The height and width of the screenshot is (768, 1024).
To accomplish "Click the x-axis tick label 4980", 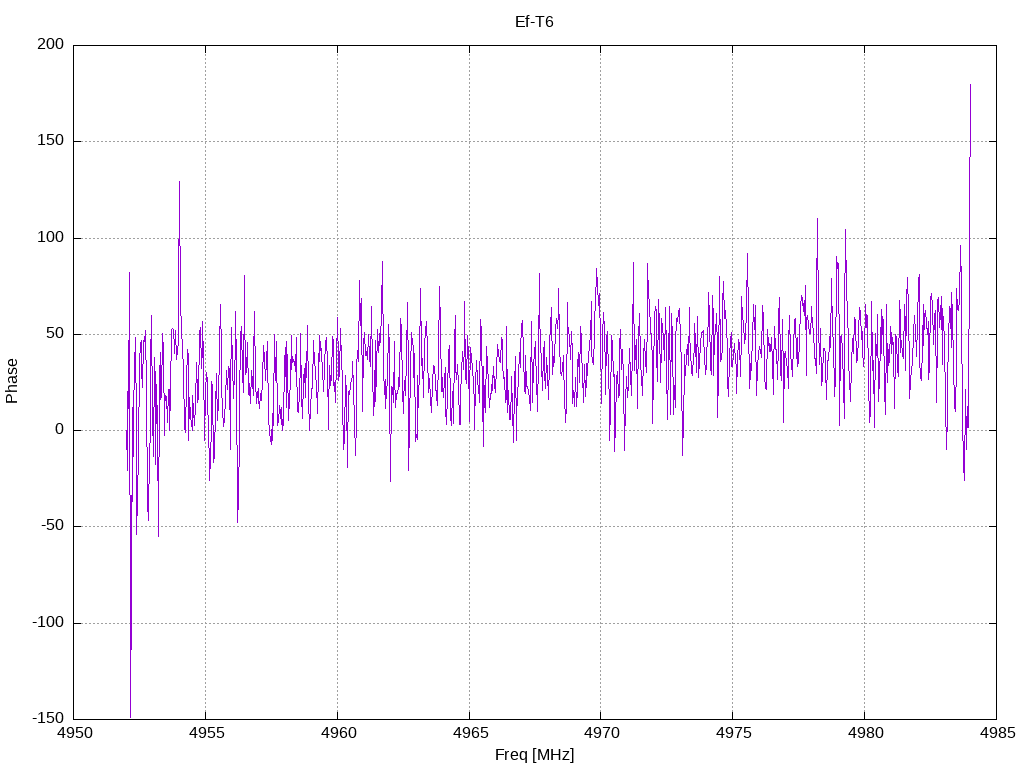I will pyautogui.click(x=865, y=733).
